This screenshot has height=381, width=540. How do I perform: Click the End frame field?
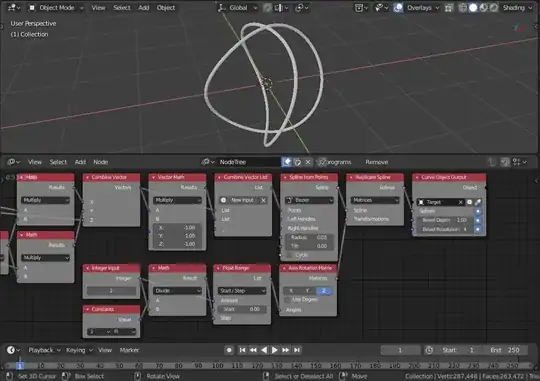click(506, 350)
